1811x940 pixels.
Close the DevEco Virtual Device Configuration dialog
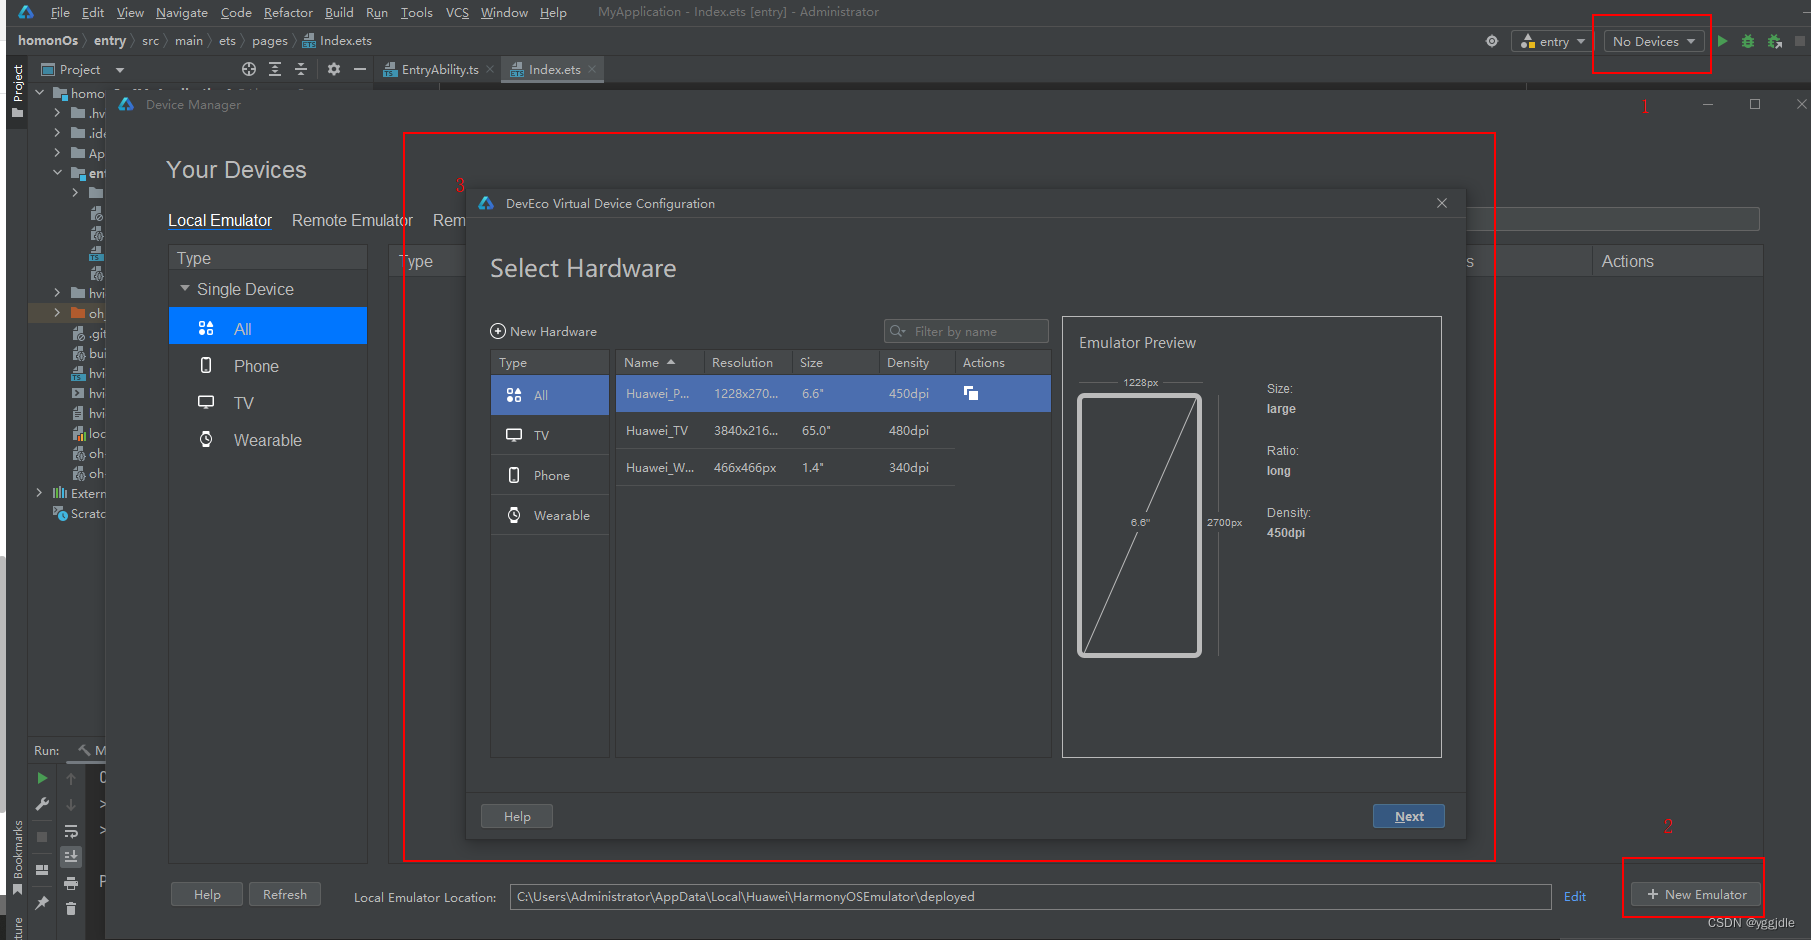click(1442, 203)
